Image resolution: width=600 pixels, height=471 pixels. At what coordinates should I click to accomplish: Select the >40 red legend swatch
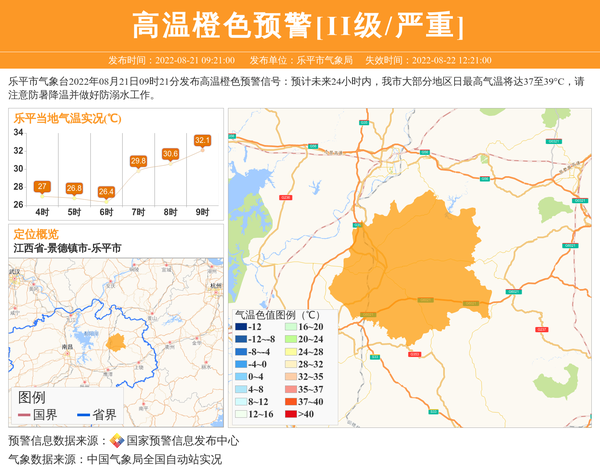pyautogui.click(x=290, y=414)
